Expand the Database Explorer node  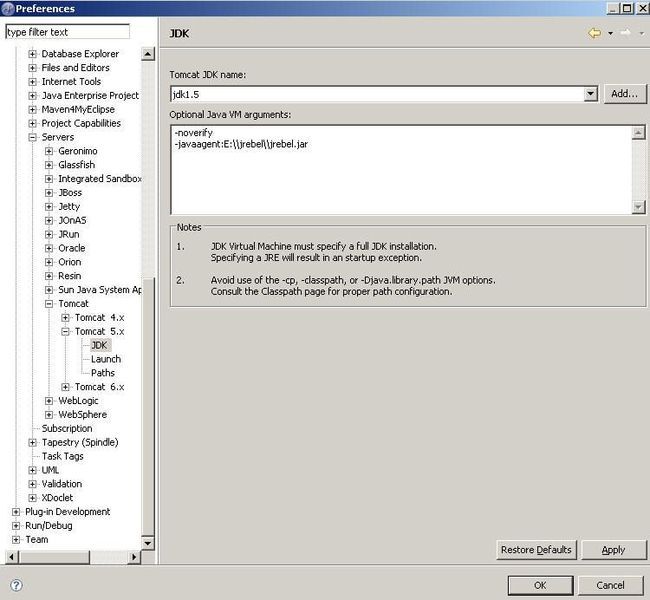click(x=32, y=54)
